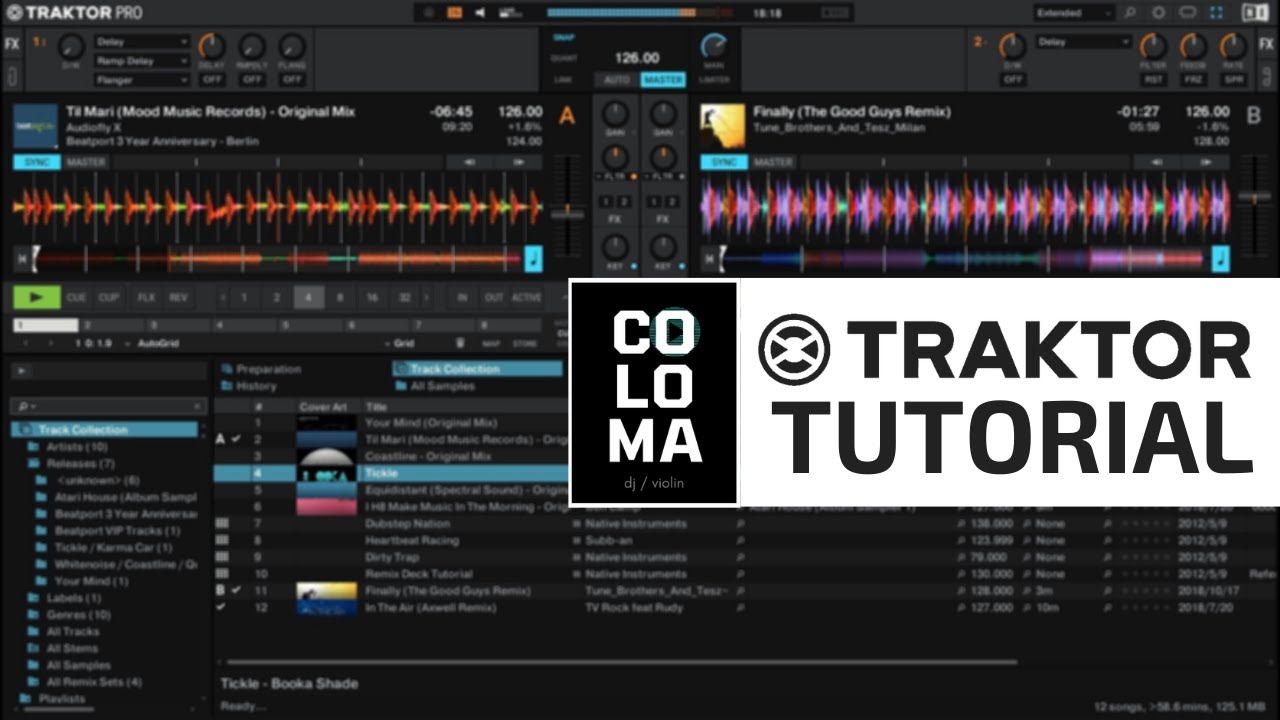Image resolution: width=1280 pixels, height=720 pixels.
Task: Delete grid marker with trash icon
Action: 460,343
